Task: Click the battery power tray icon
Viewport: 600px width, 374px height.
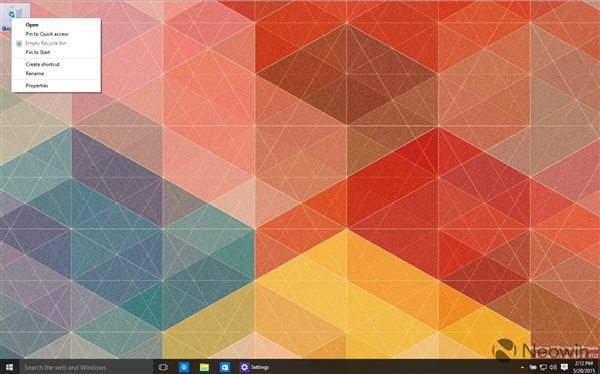Action: (533, 367)
